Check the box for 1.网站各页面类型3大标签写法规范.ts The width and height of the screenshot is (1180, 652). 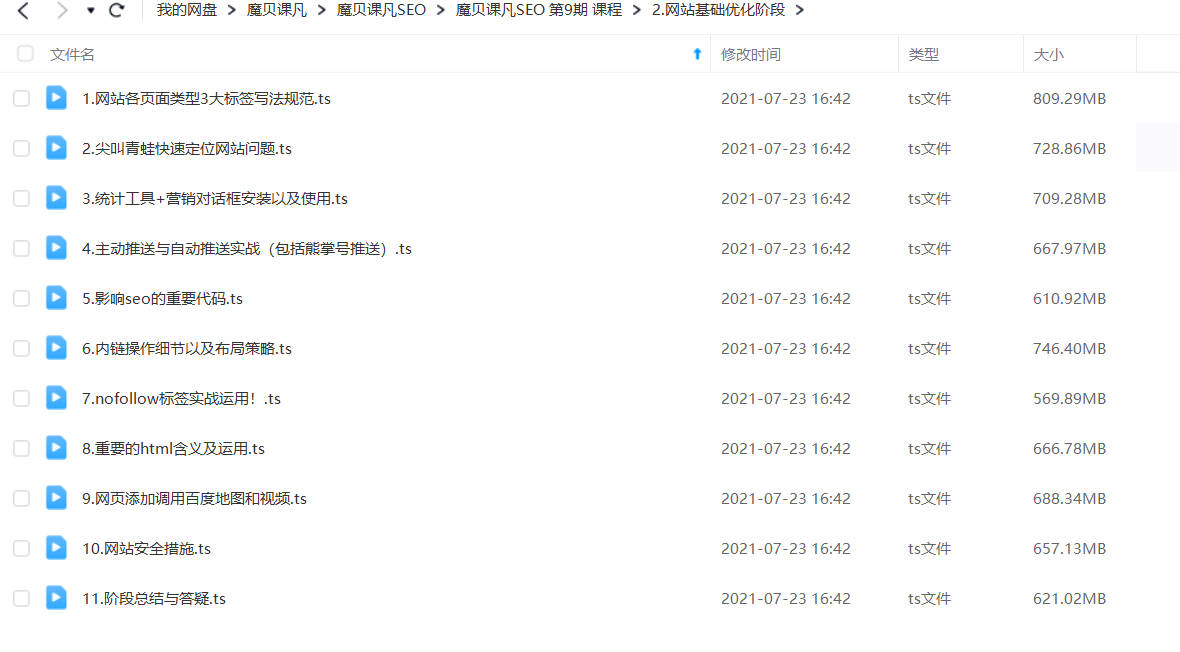pos(22,99)
